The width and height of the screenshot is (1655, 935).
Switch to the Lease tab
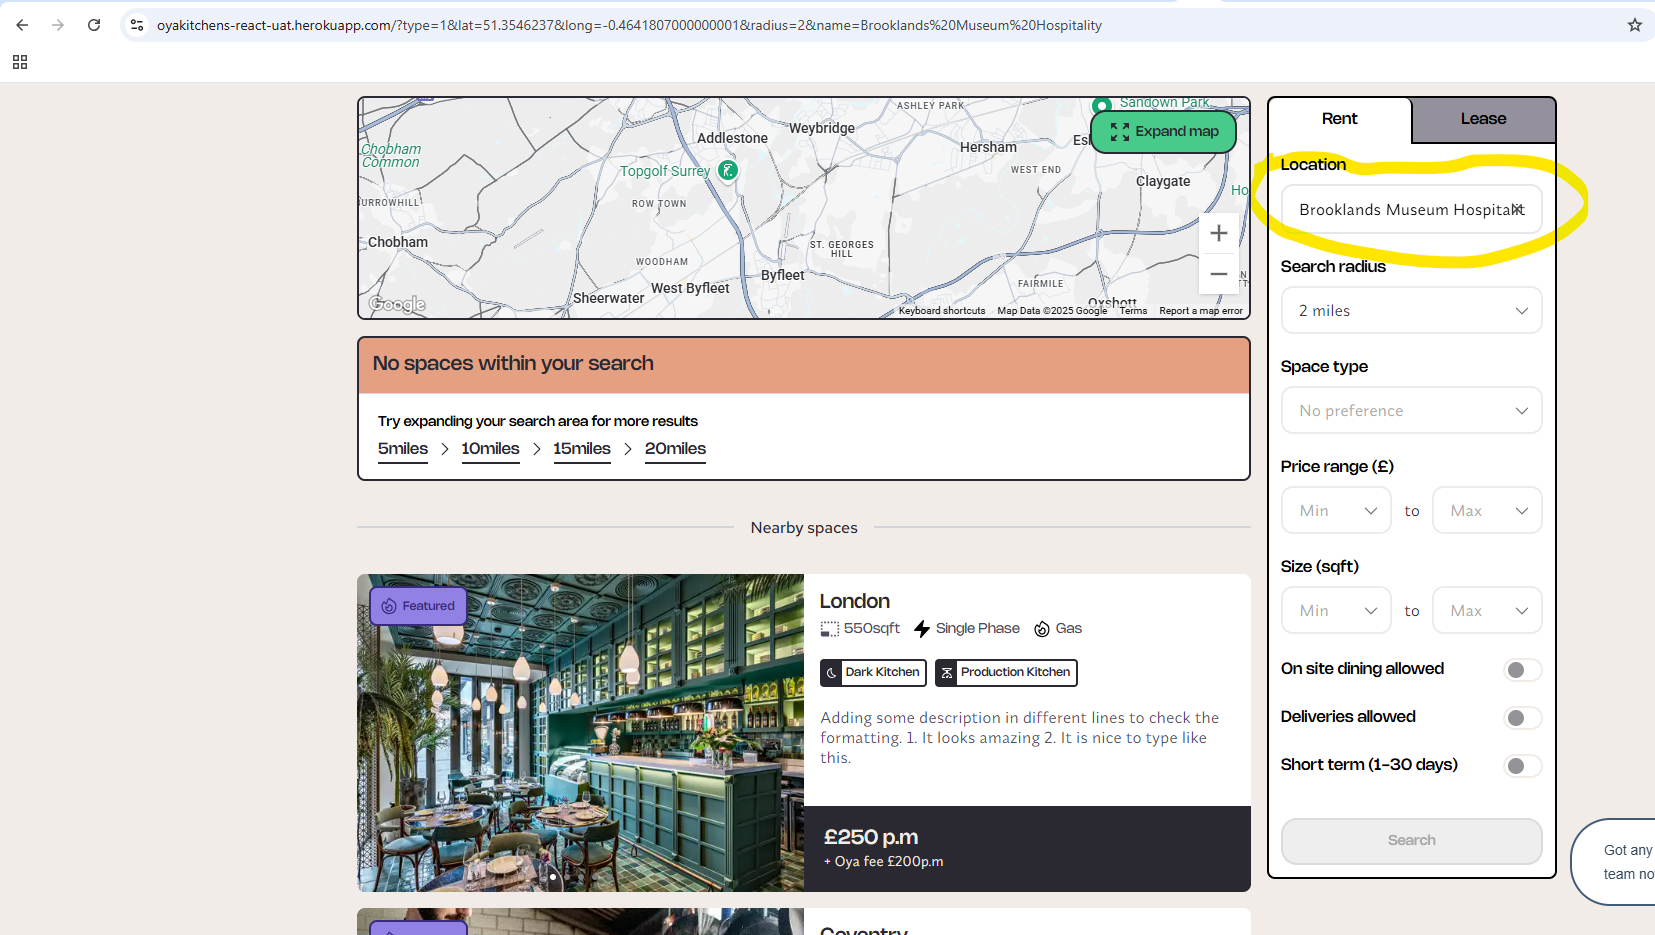click(1482, 119)
